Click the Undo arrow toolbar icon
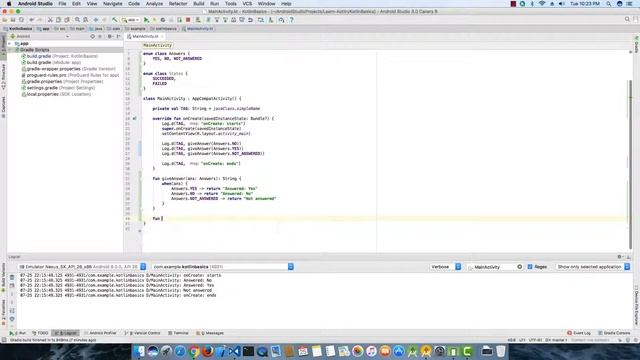Screen dimensions: 640x360 tap(31, 20)
